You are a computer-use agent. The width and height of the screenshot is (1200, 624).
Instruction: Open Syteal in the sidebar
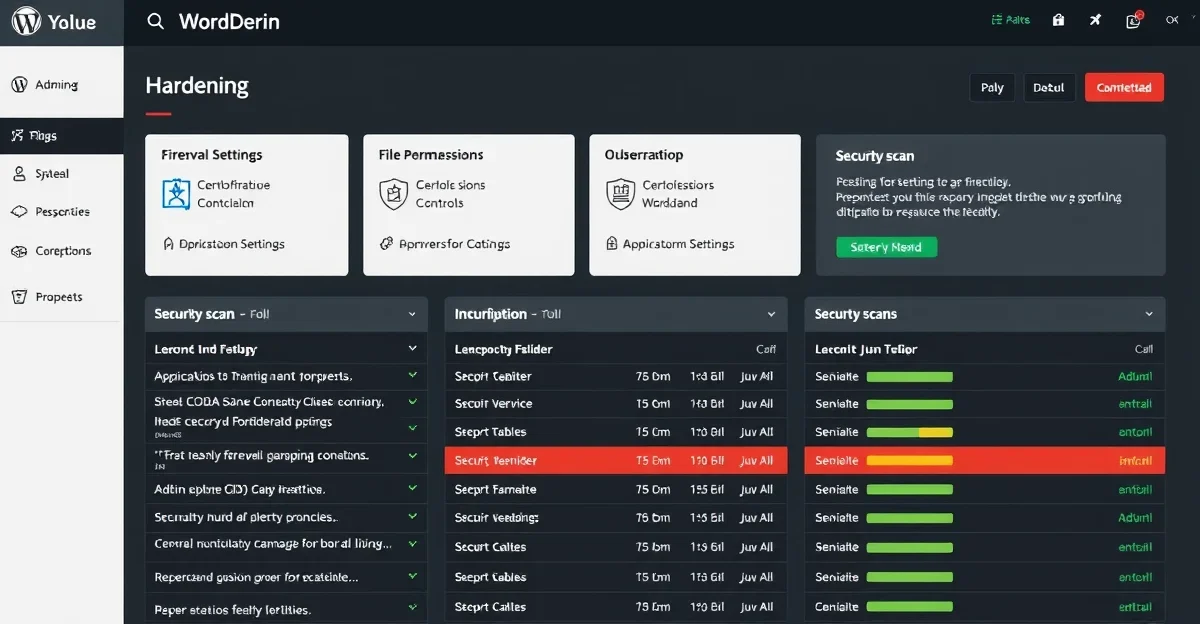[x=62, y=173]
